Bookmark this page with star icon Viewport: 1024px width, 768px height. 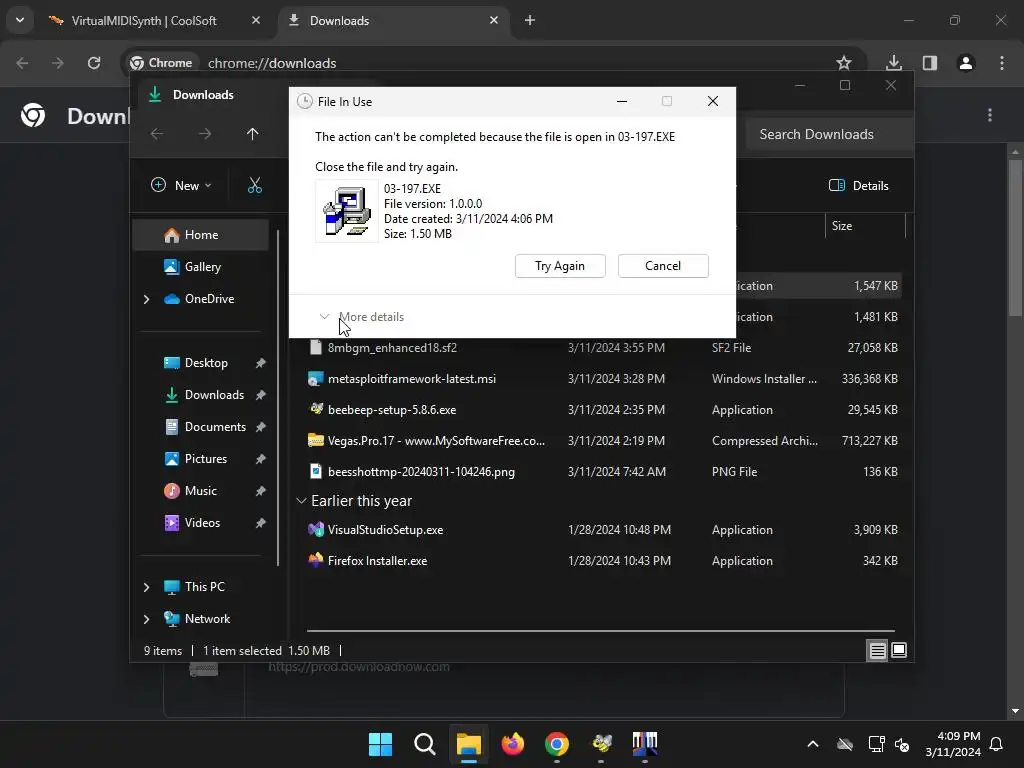pos(844,63)
